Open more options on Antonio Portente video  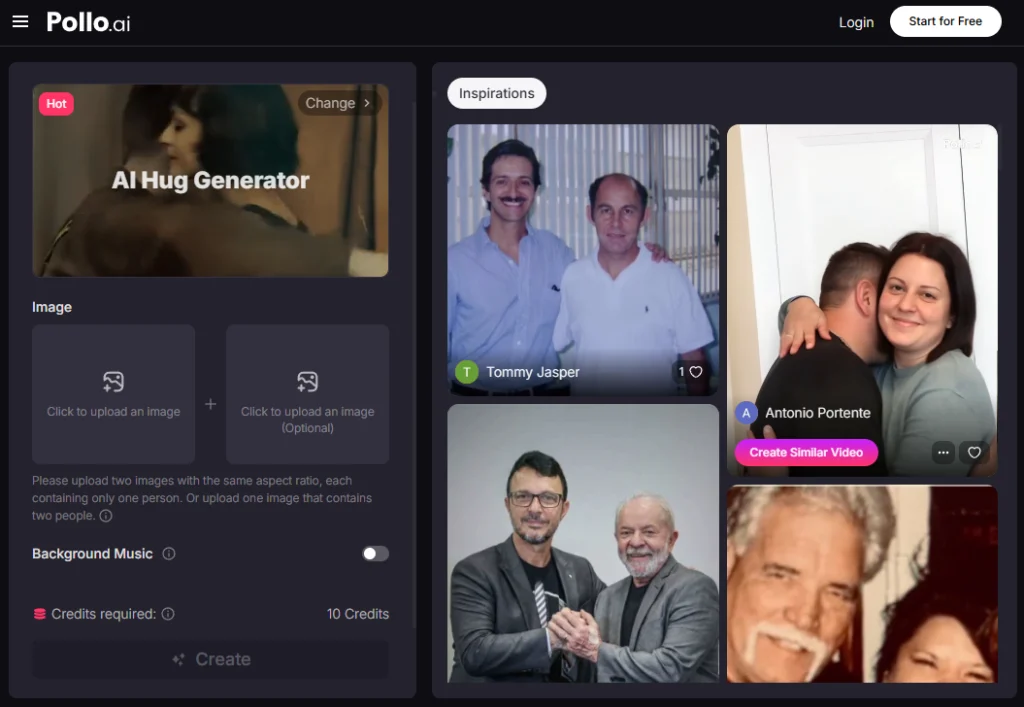942,453
